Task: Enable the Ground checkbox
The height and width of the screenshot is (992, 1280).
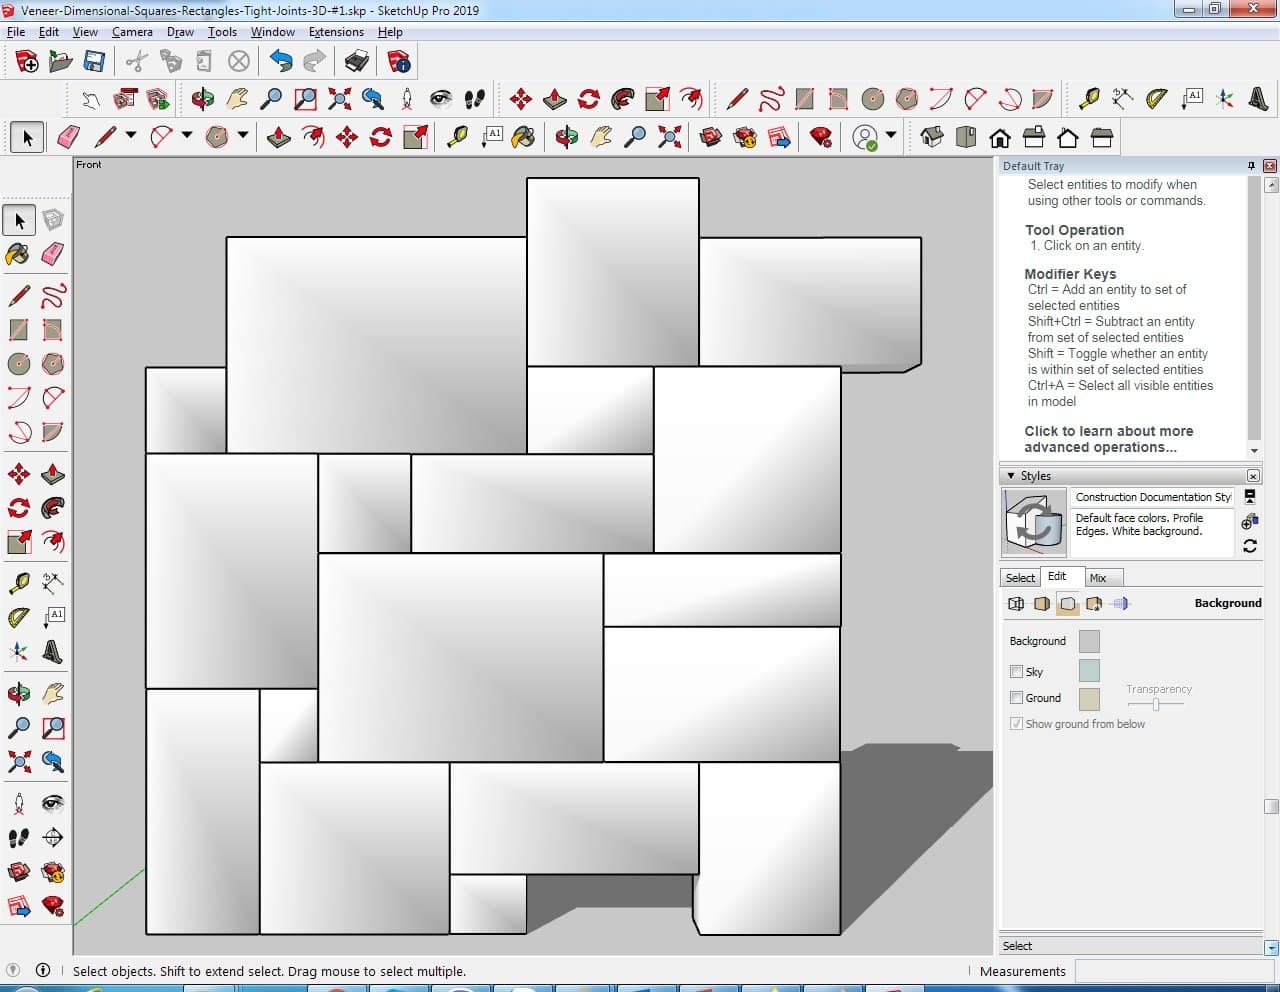Action: [x=1016, y=698]
